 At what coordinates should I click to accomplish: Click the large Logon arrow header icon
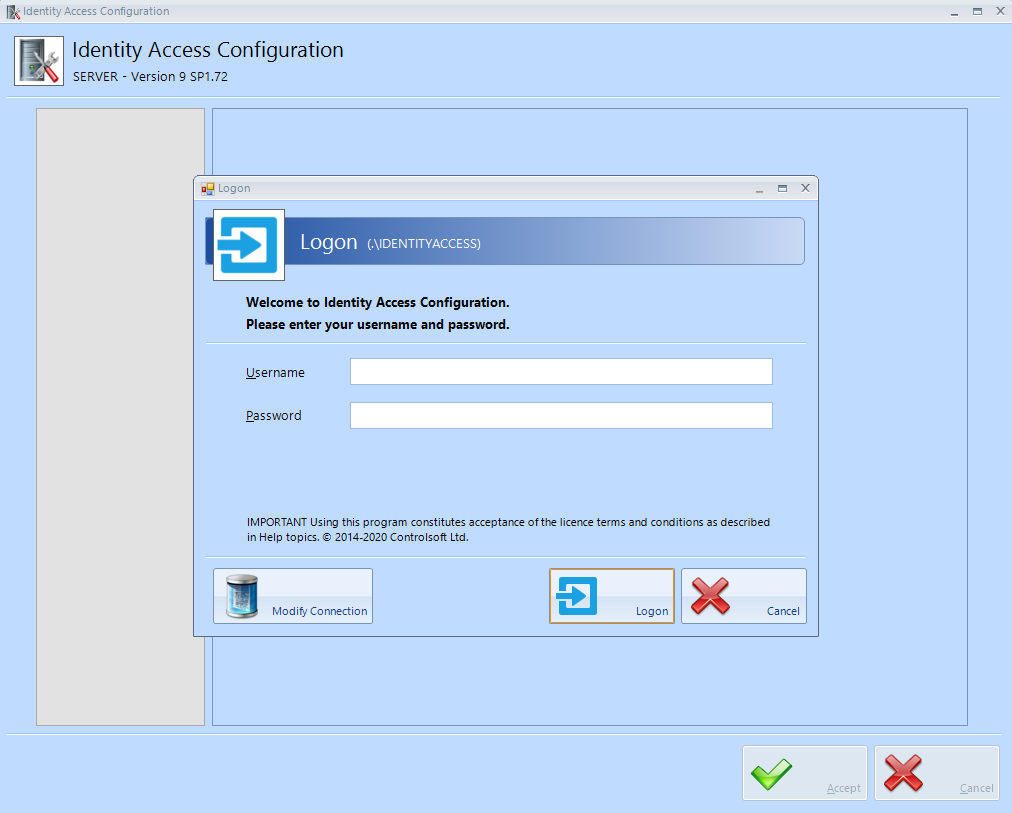tap(249, 245)
